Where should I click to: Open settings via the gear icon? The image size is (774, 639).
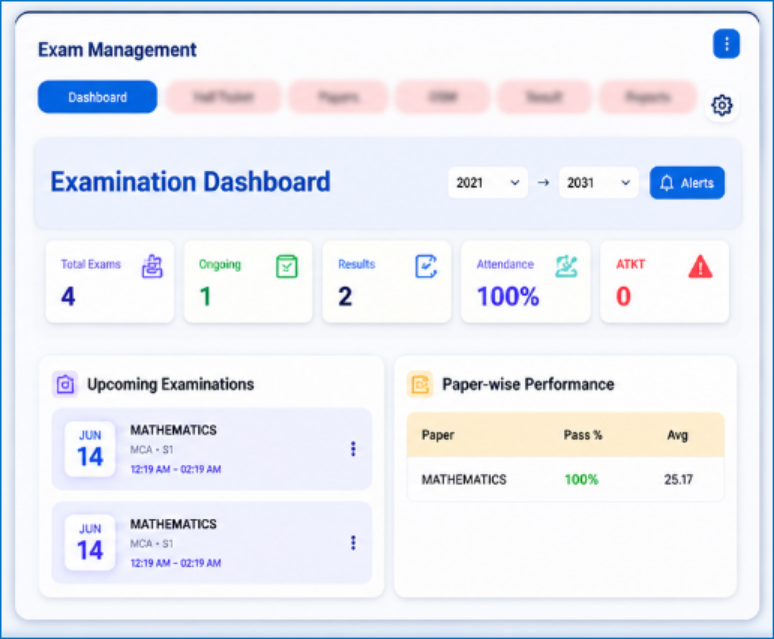coord(722,105)
